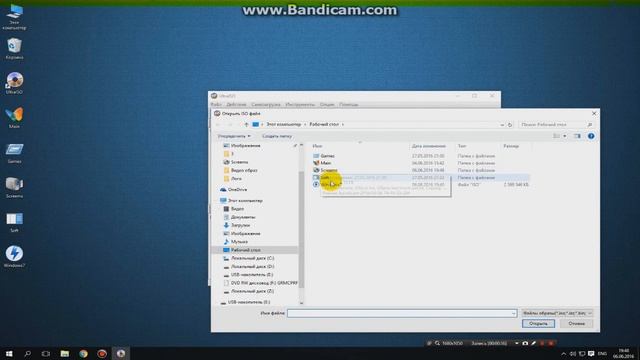Expand breadcrumb arrow after Рабочий стол
640x360 pixels.
pyautogui.click(x=343, y=124)
